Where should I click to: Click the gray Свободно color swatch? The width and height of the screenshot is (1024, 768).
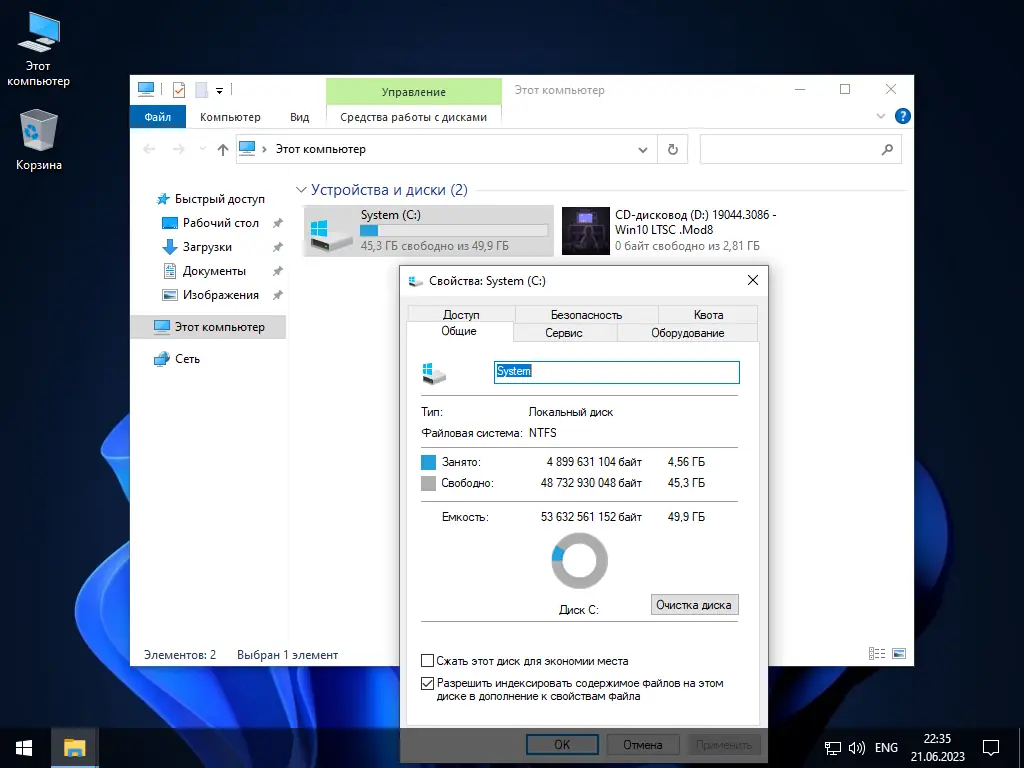pyautogui.click(x=428, y=483)
